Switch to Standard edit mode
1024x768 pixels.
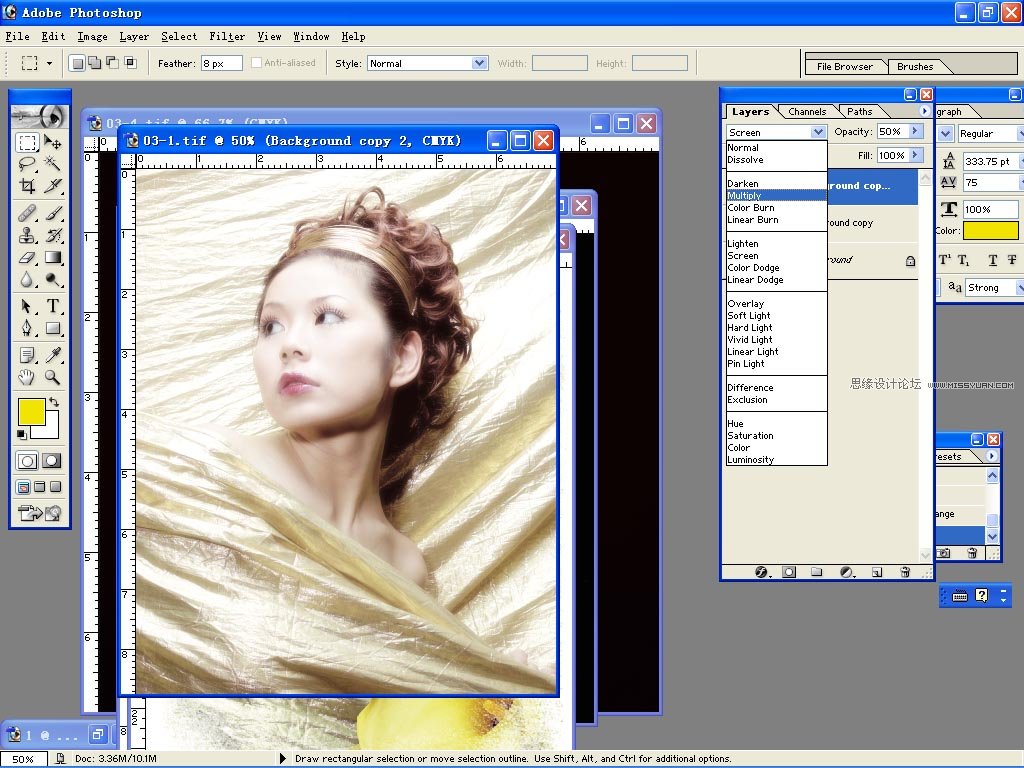tap(27, 461)
